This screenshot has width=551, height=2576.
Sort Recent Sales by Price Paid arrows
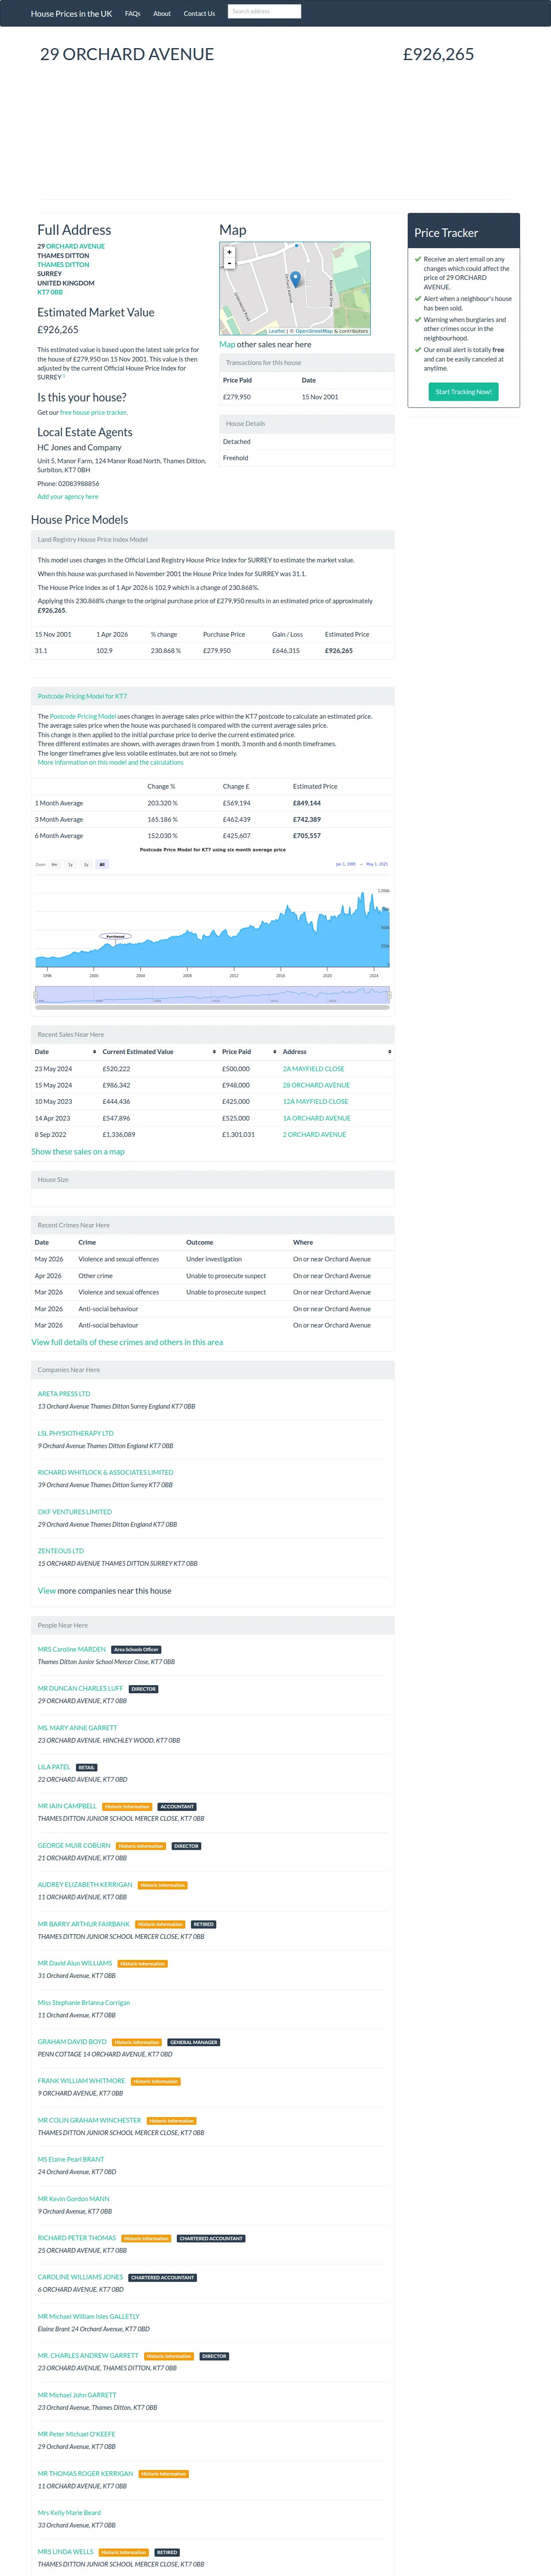point(274,1052)
